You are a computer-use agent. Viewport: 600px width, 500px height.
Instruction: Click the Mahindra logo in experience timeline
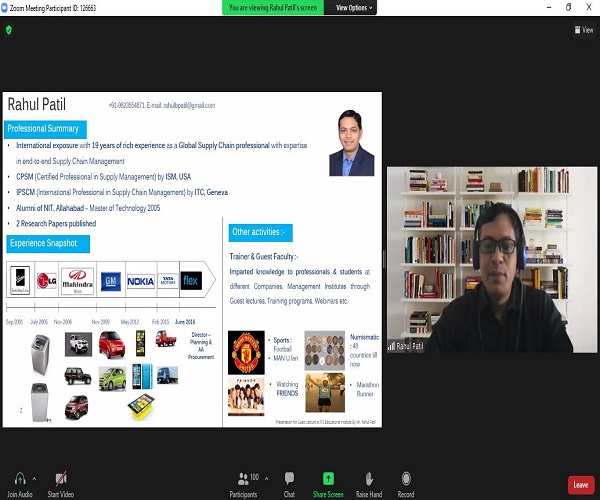(x=77, y=281)
